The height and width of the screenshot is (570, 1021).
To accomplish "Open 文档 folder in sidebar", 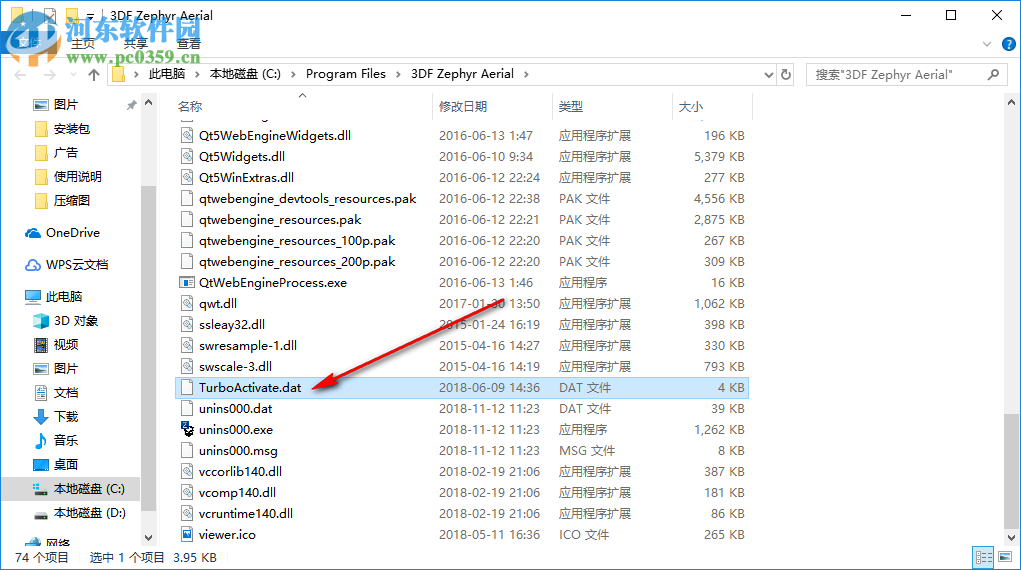I will [x=56, y=392].
